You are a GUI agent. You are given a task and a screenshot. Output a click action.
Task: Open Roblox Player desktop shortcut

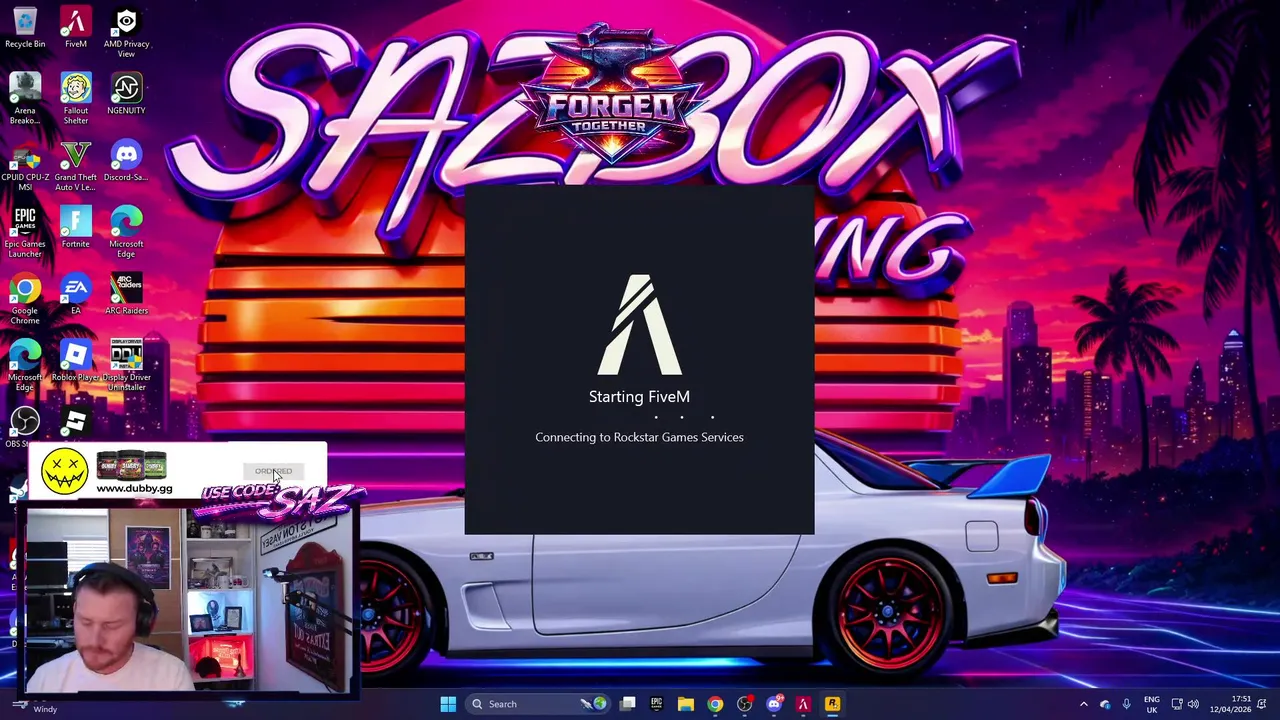coord(76,361)
